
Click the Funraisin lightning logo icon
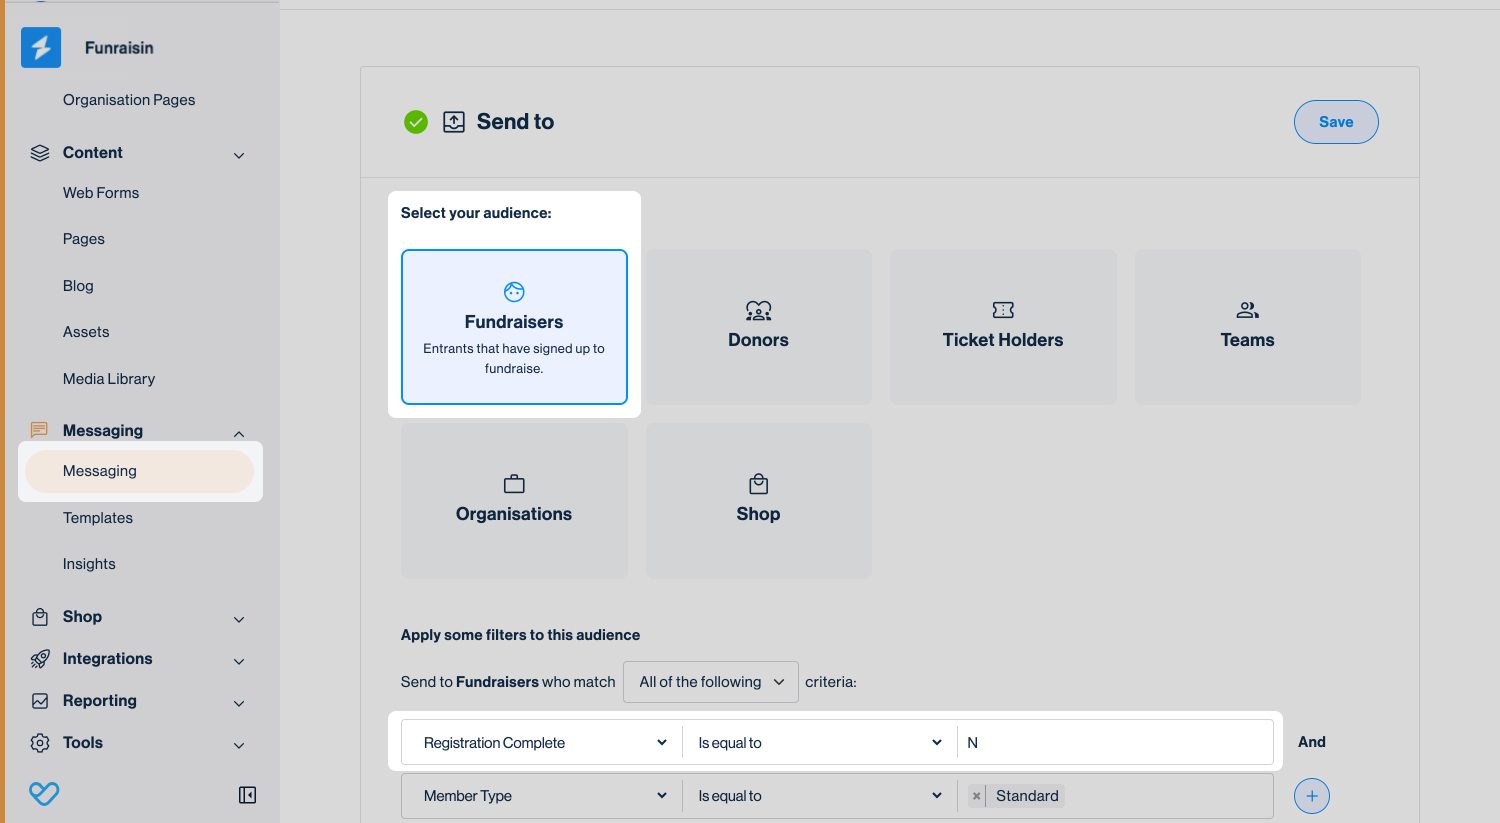pos(41,48)
